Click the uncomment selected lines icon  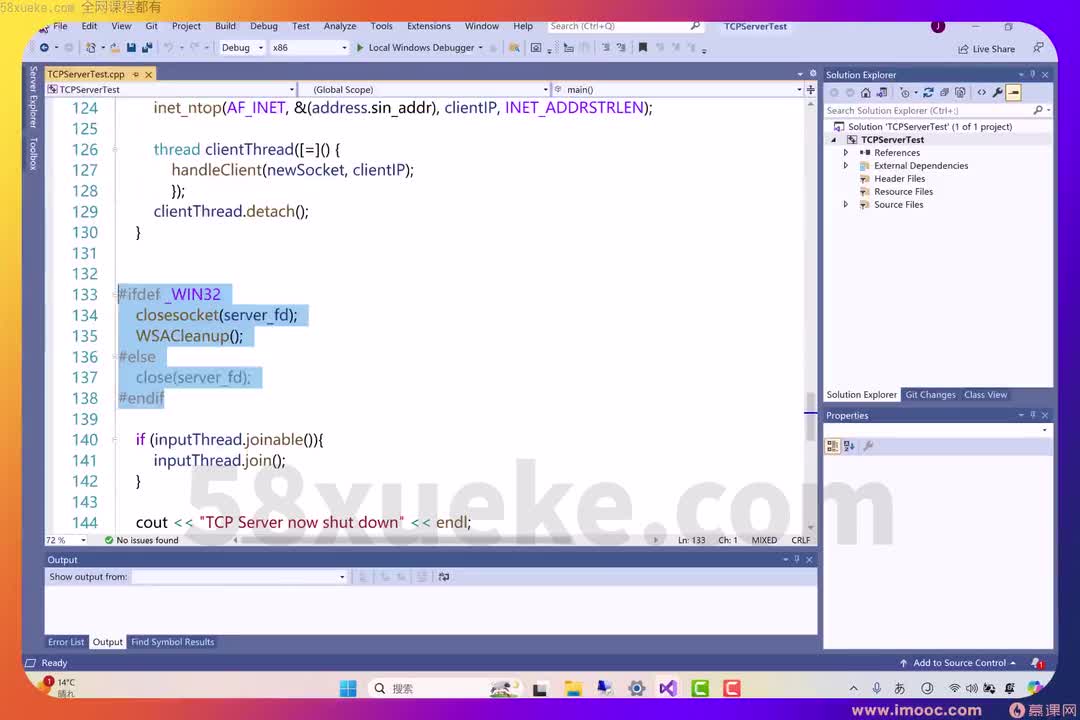(x=621, y=48)
